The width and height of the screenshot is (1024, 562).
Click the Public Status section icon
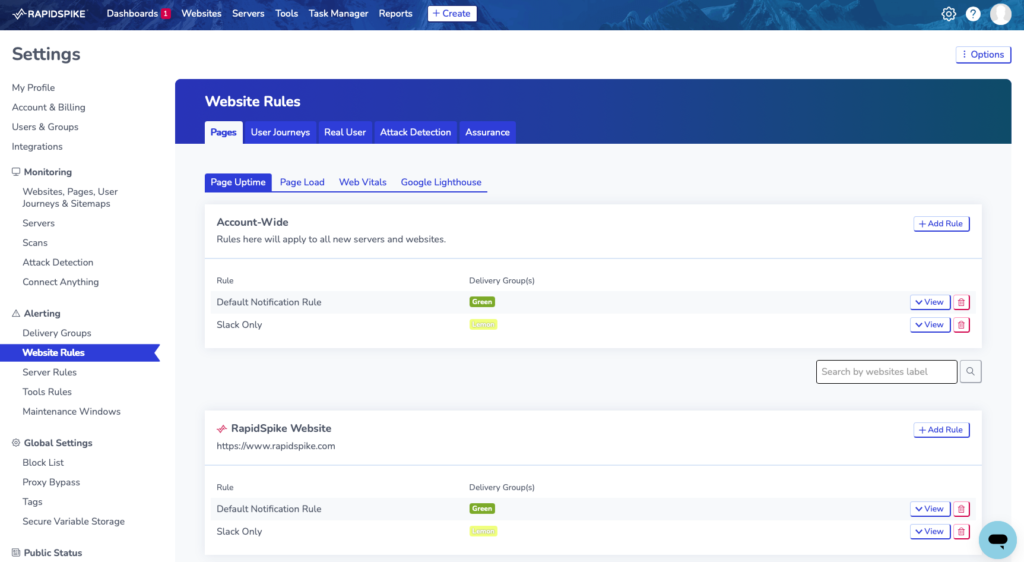(16, 552)
